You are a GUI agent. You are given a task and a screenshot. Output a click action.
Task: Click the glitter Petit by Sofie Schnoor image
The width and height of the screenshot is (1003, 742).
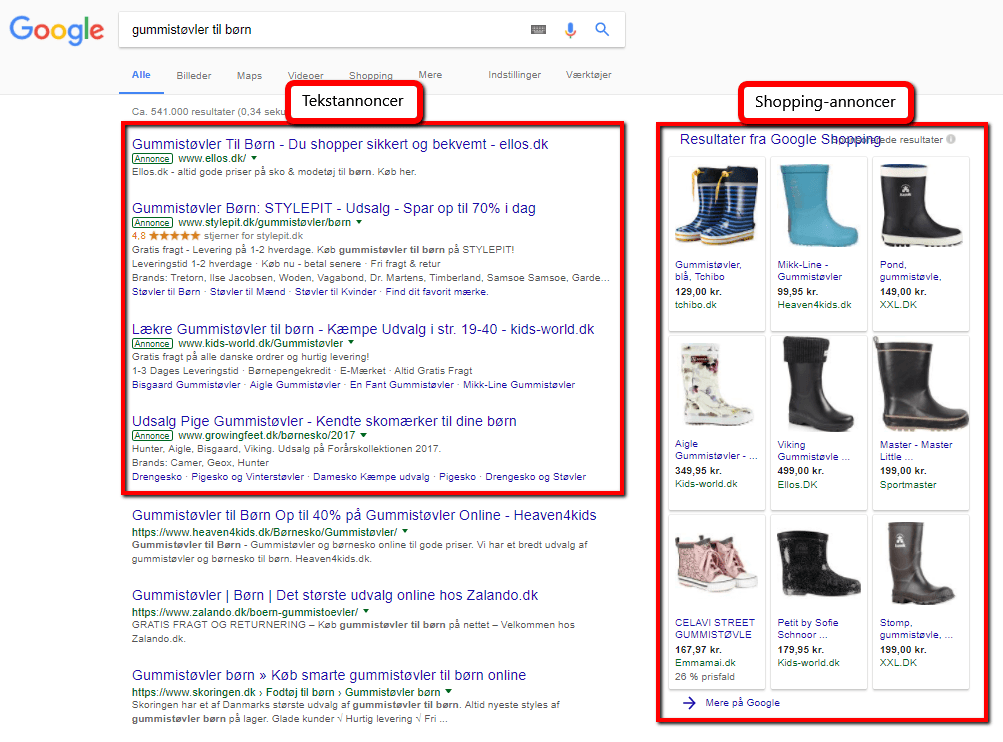pyautogui.click(x=819, y=563)
